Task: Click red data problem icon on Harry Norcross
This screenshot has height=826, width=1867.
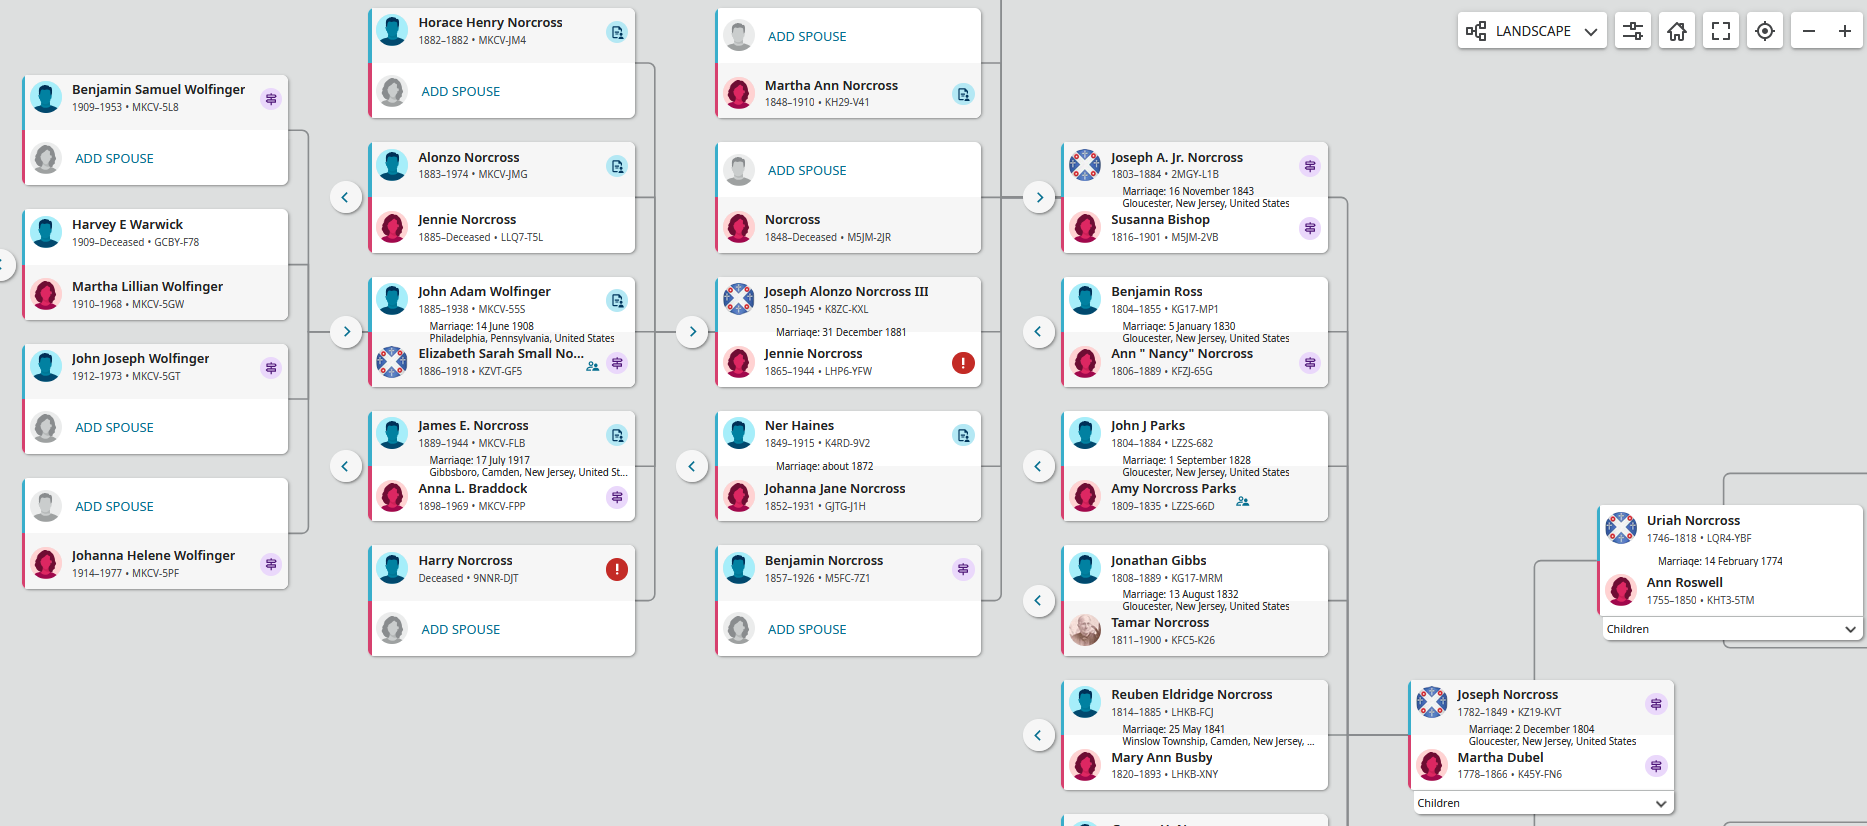Action: (617, 569)
